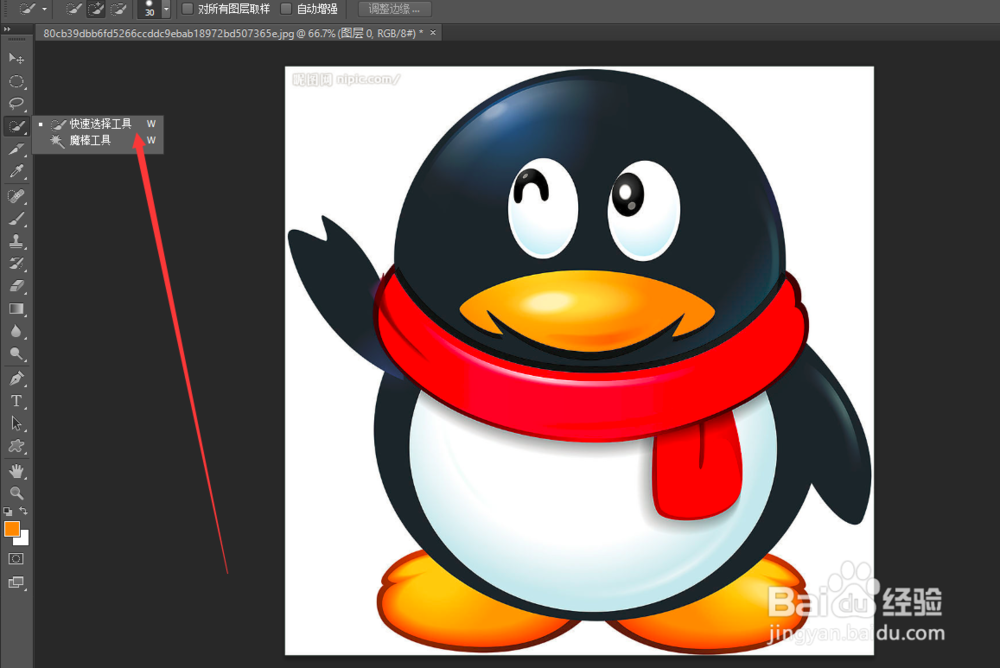
Task: Close the open document tab
Action: [433, 33]
